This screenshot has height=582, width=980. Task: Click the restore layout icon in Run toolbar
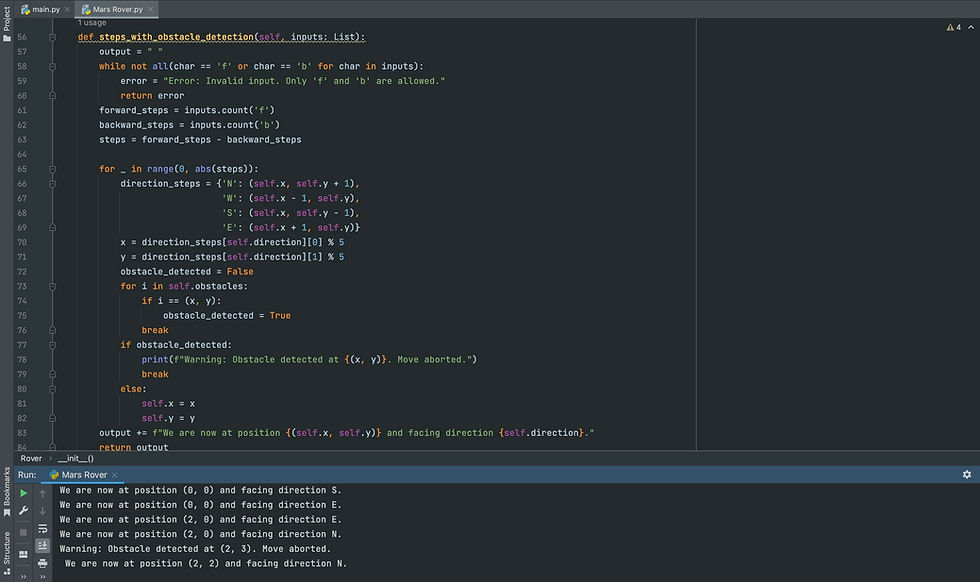coord(24,554)
